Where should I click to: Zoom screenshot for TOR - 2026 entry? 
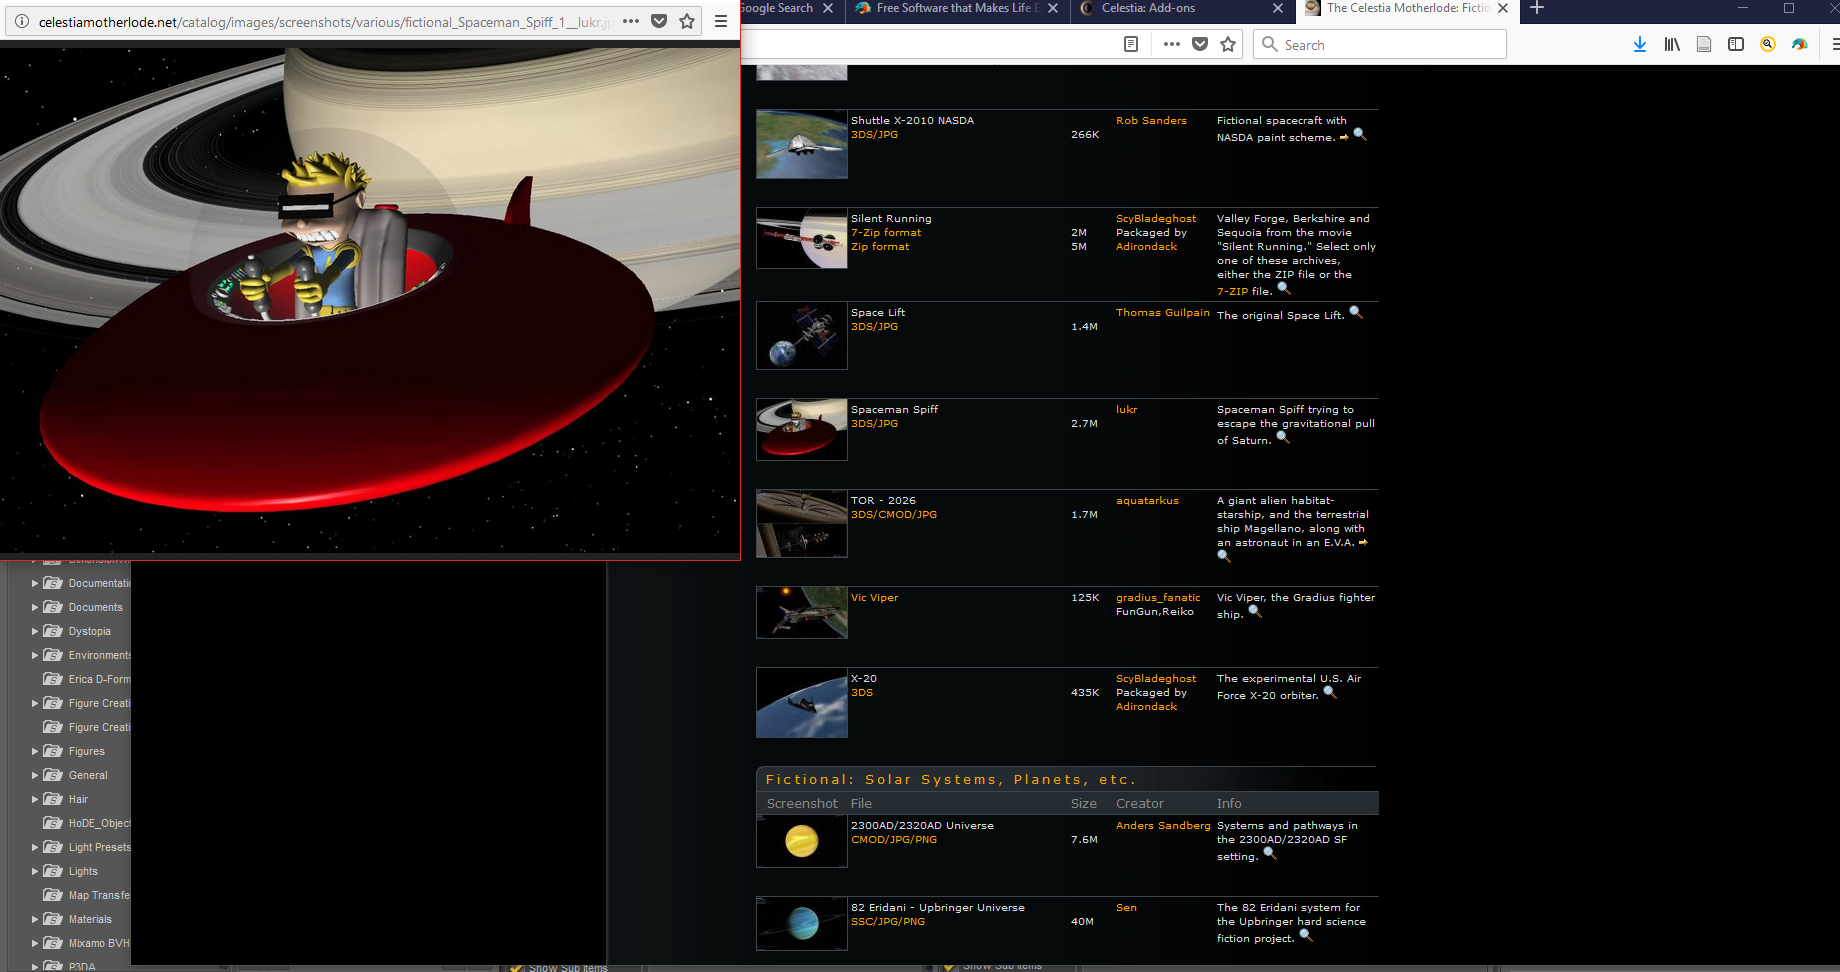pos(1224,556)
